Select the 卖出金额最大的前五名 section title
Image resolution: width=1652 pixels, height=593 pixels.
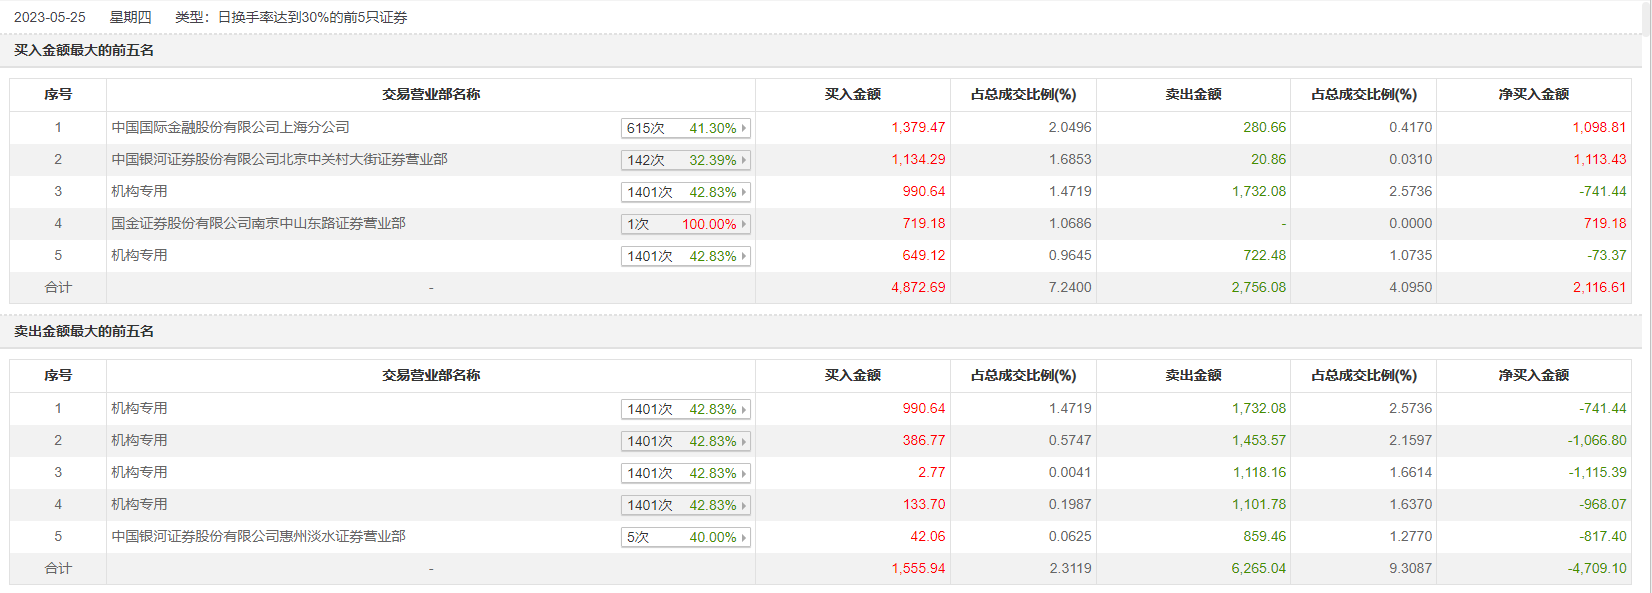click(x=84, y=331)
